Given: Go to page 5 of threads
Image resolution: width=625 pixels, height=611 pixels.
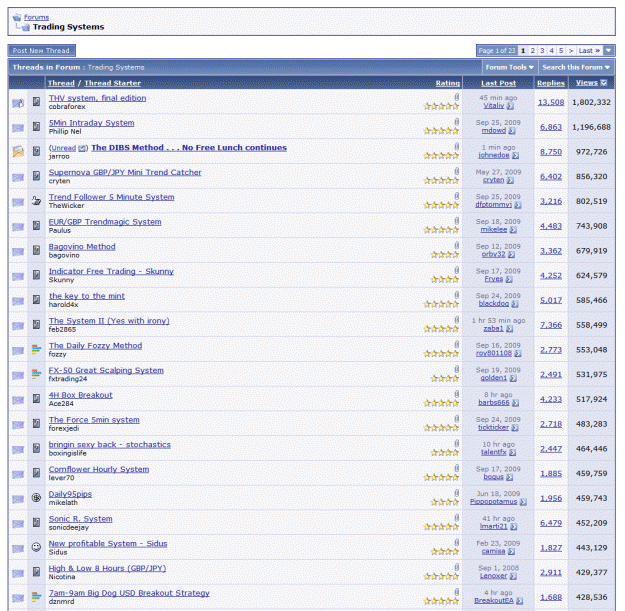Looking at the screenshot, I should click(561, 51).
